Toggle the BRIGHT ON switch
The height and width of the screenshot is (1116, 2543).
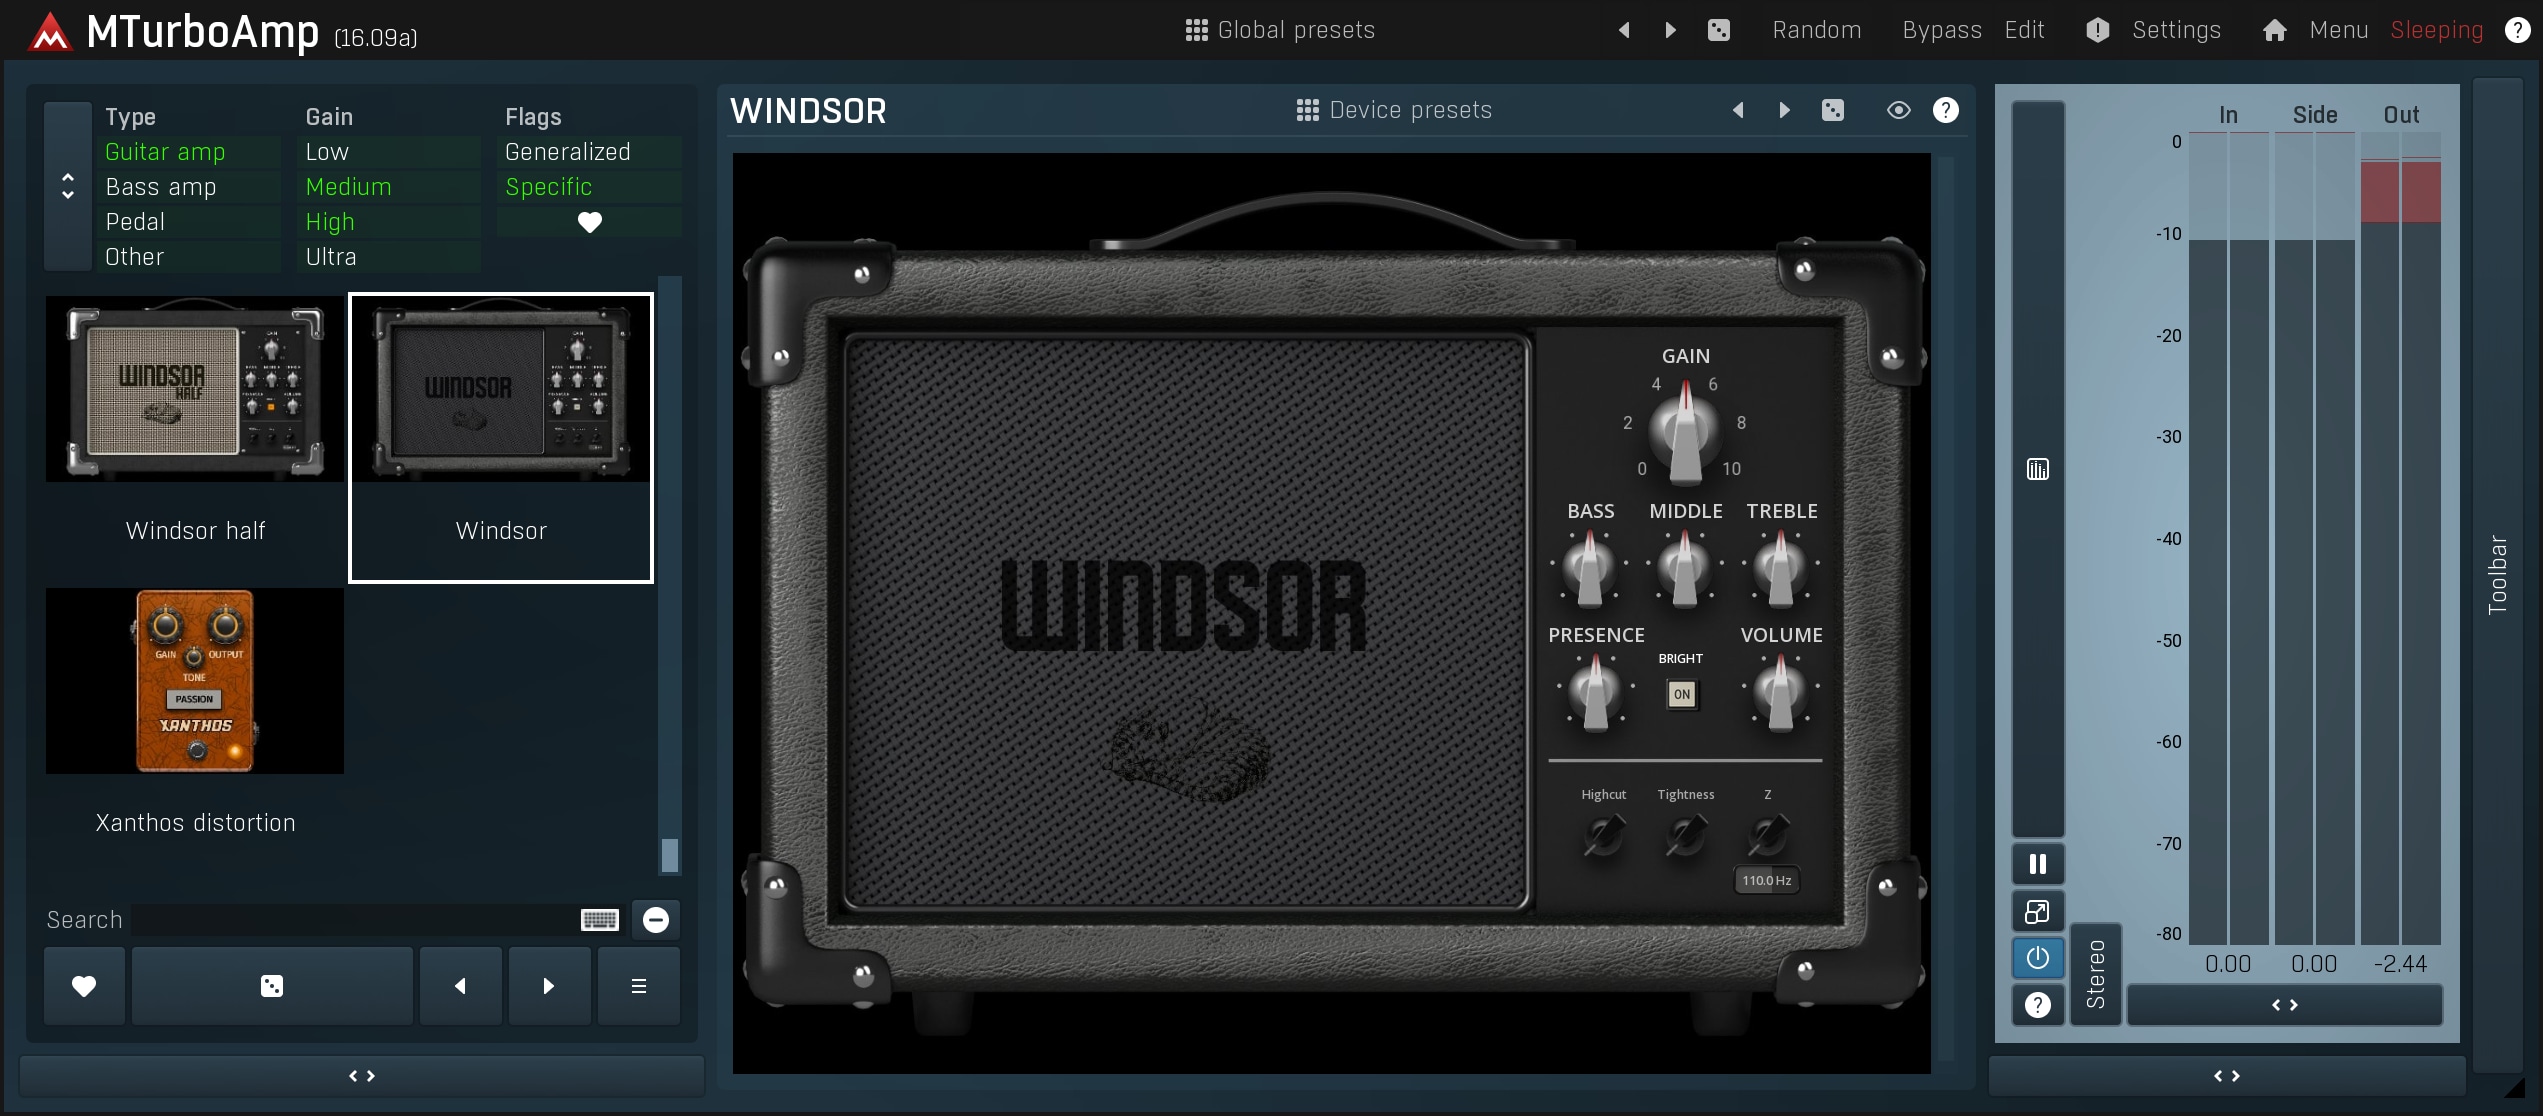point(1682,694)
